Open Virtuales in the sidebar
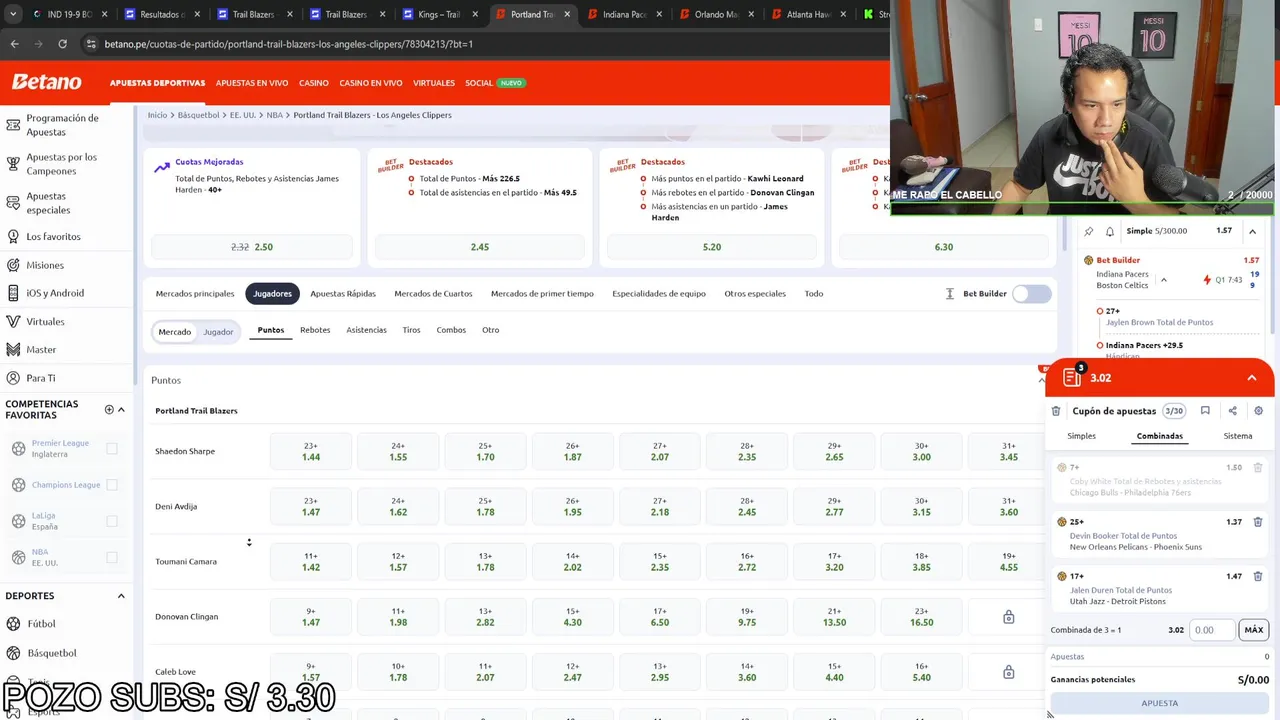 point(45,322)
